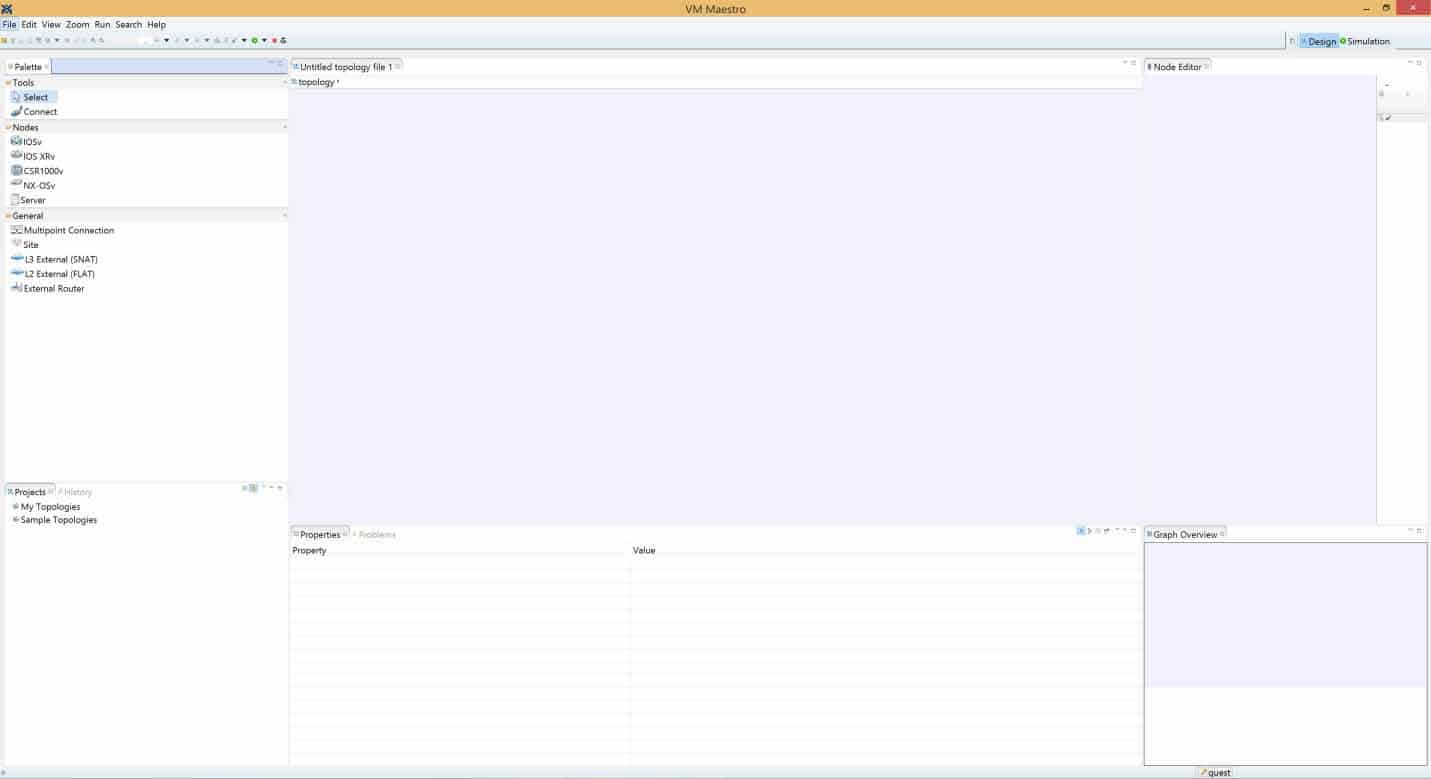Choose the Select tool in Palette

(x=36, y=97)
